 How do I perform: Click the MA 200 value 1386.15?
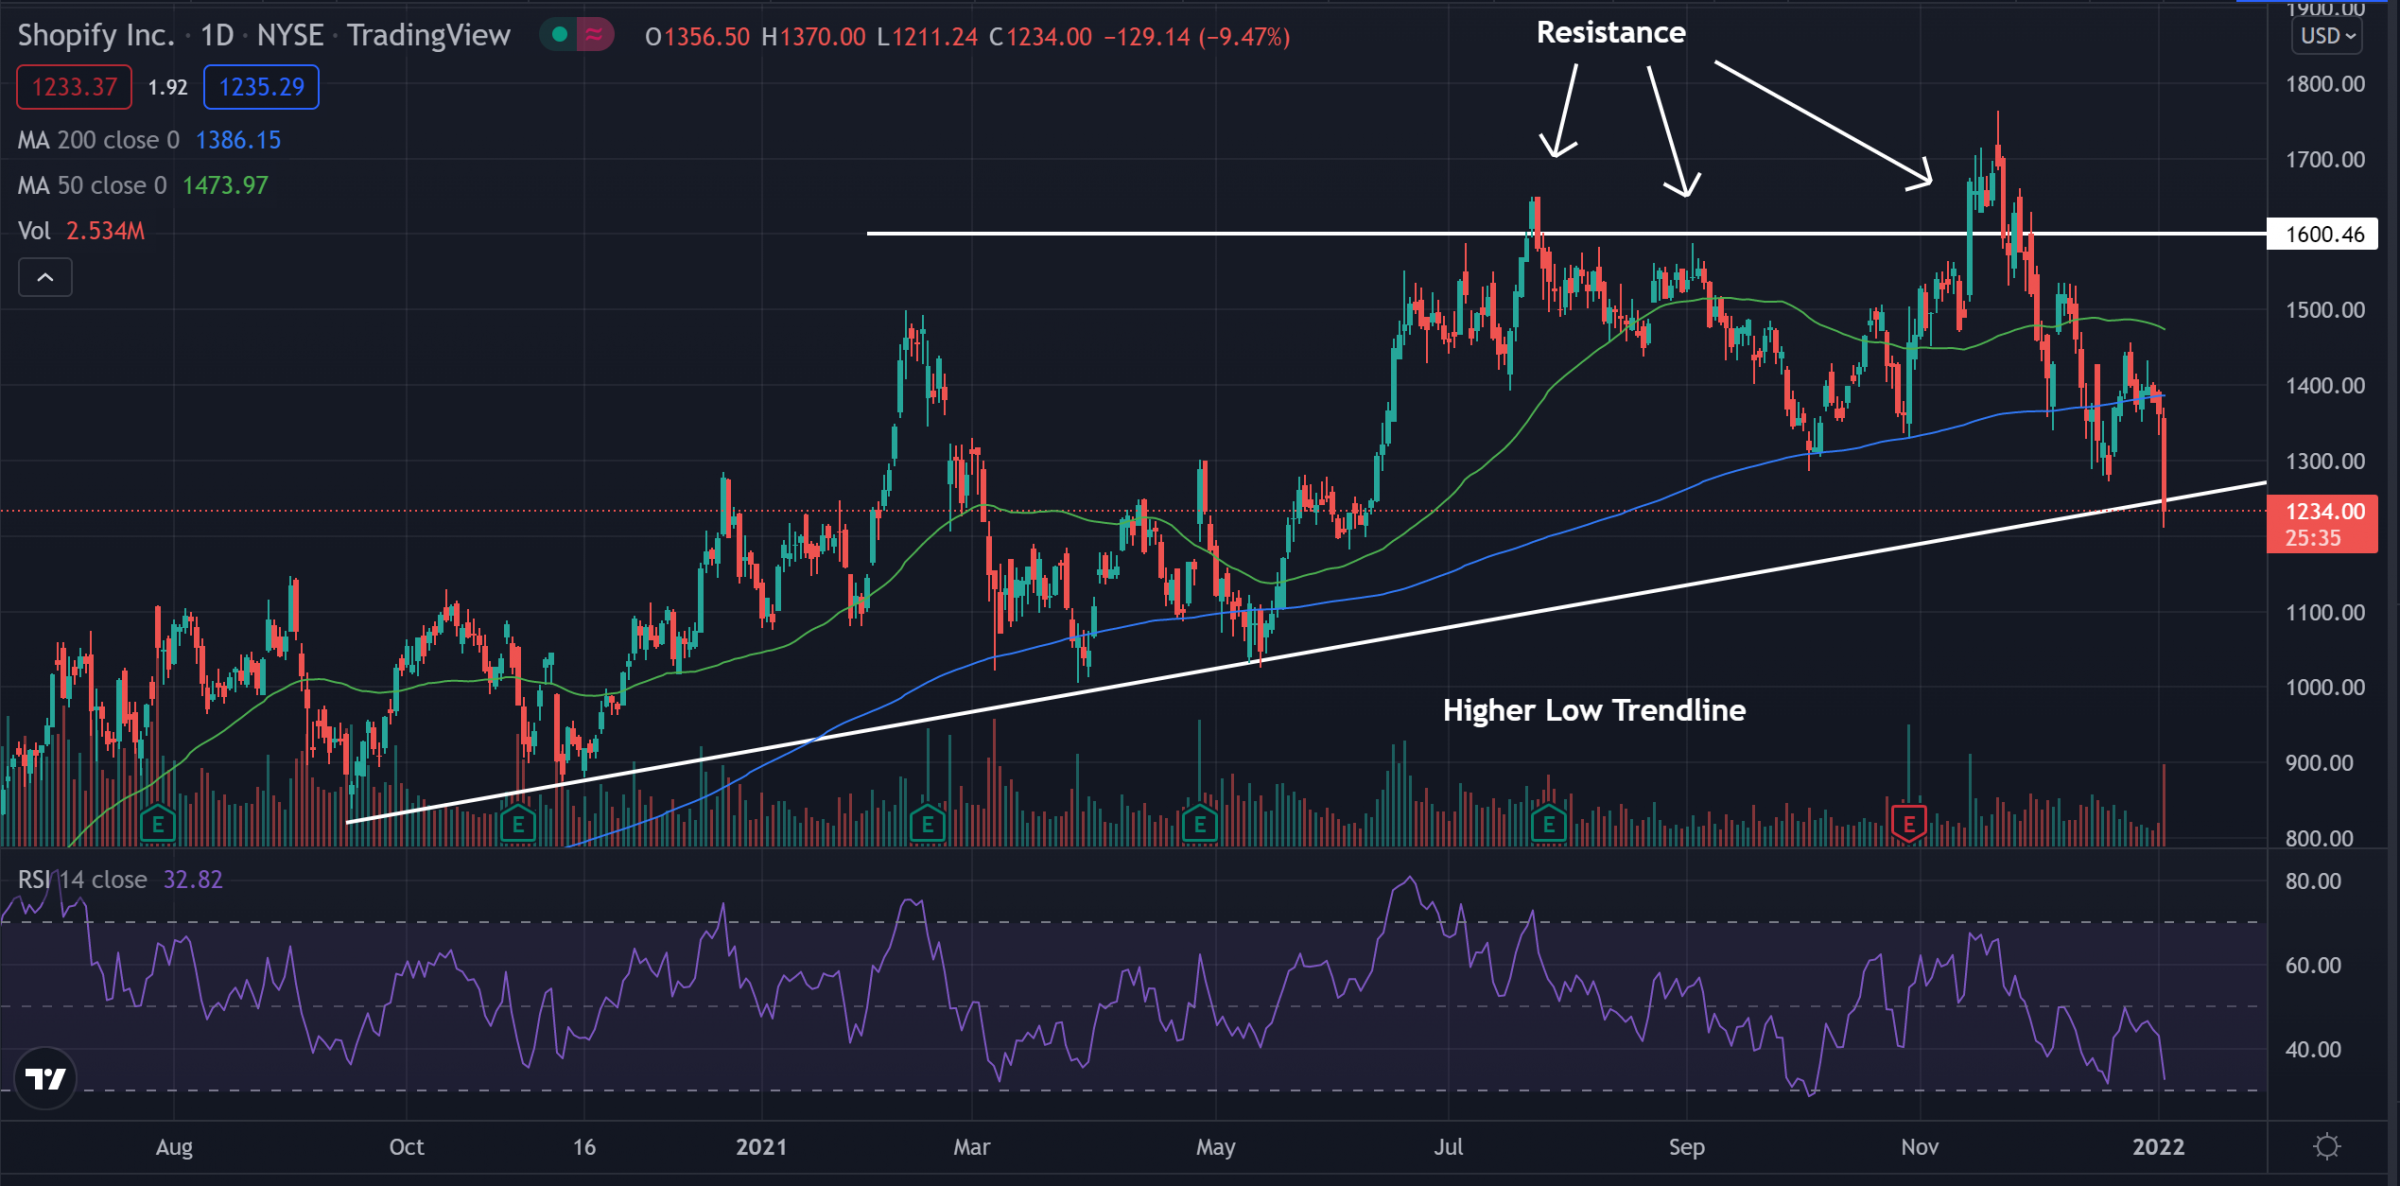pyautogui.click(x=238, y=140)
